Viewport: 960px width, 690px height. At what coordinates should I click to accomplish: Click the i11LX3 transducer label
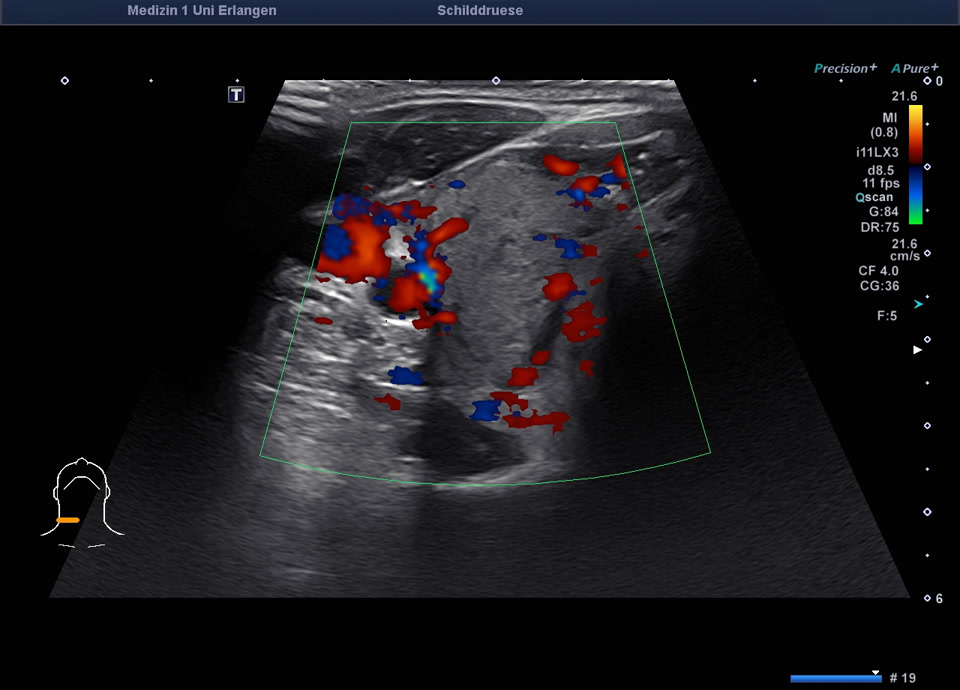point(875,152)
